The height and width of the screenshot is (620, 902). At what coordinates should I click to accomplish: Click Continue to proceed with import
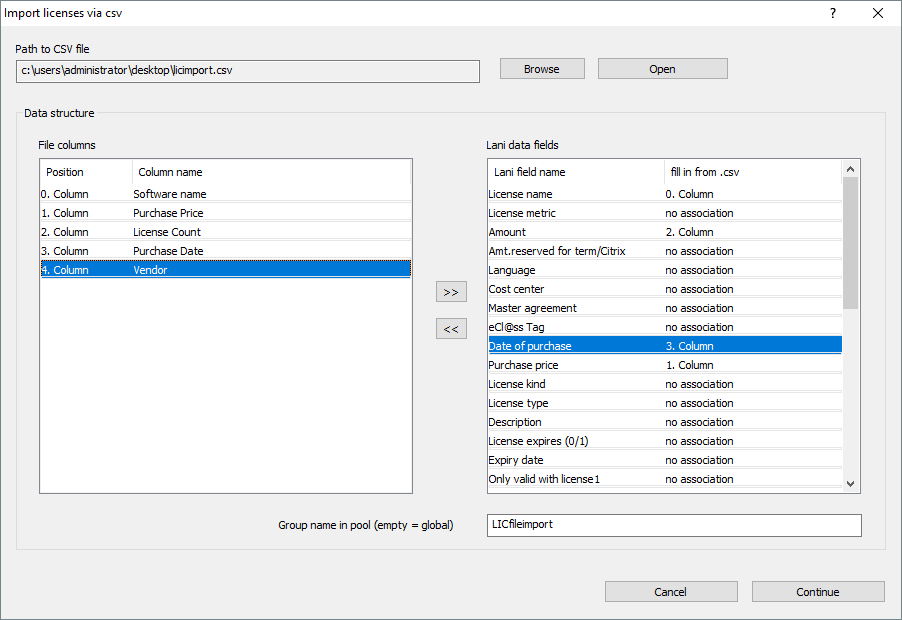(817, 592)
